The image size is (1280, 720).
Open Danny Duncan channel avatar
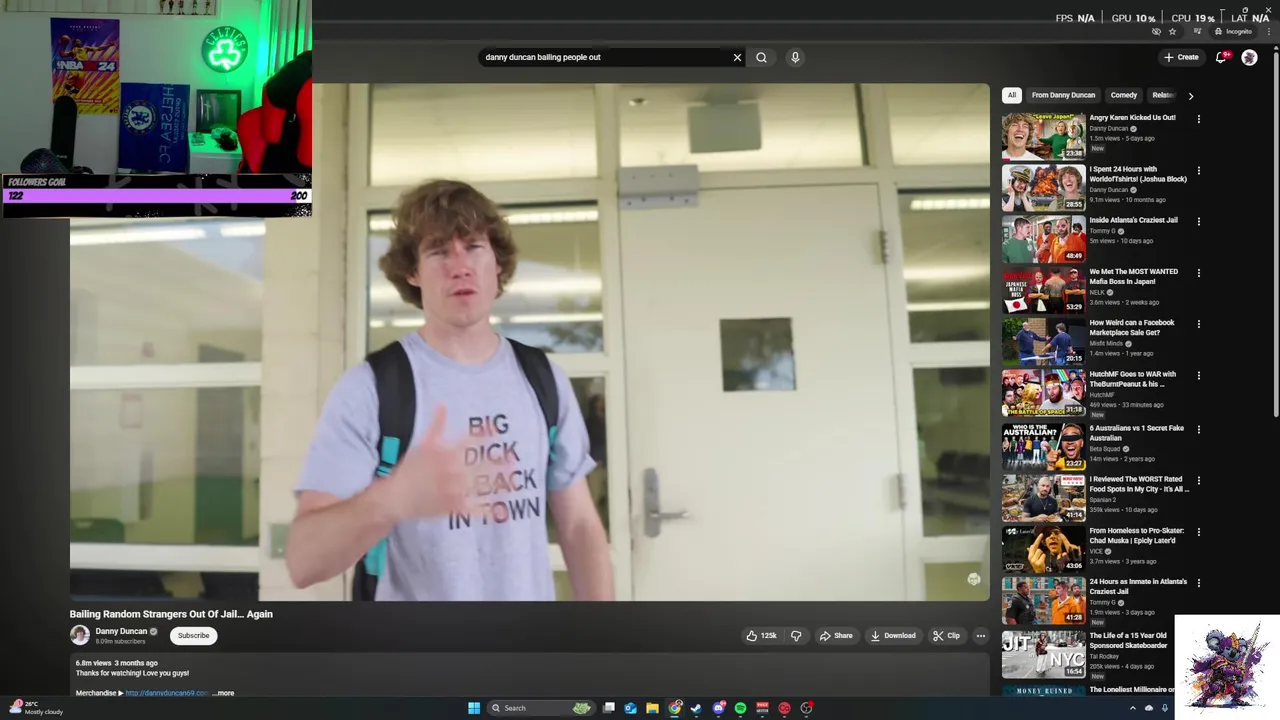pyautogui.click(x=80, y=635)
